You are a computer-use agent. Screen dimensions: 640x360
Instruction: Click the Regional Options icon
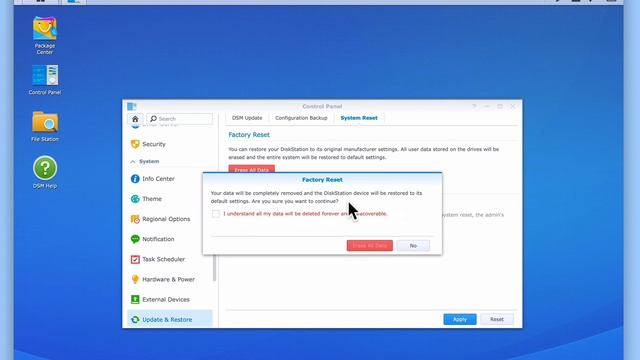point(135,219)
